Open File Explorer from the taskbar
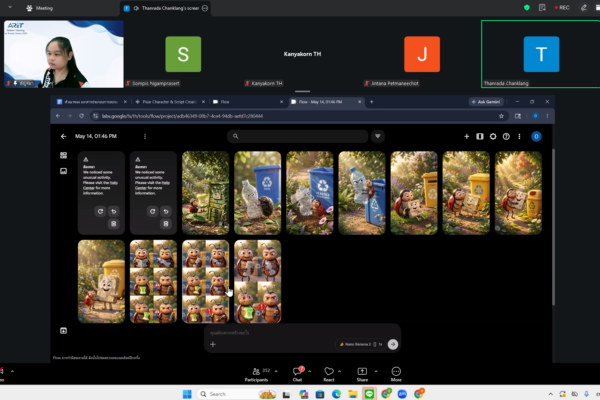 [x=353, y=394]
